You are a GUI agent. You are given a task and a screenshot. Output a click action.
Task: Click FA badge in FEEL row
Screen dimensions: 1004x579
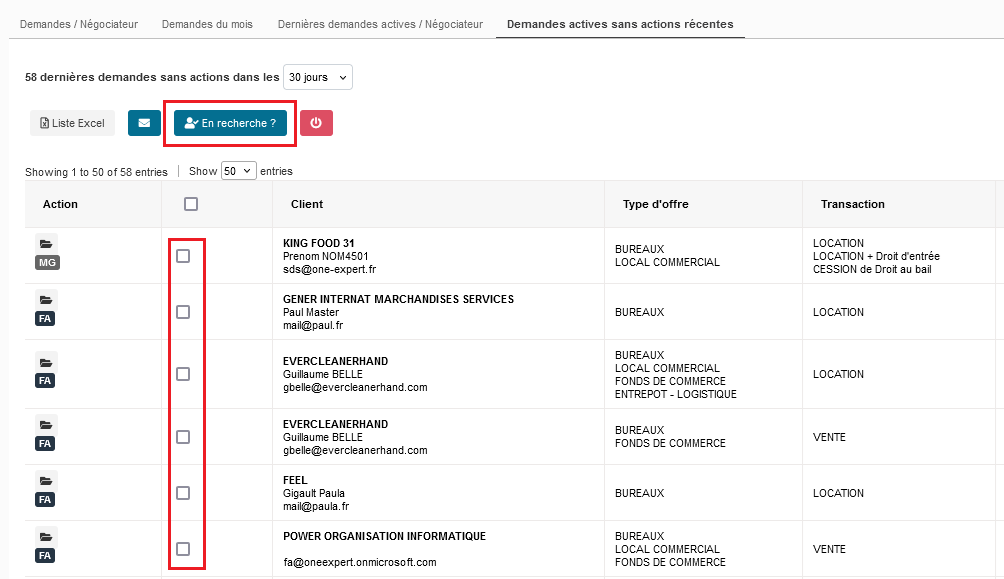pyautogui.click(x=46, y=499)
